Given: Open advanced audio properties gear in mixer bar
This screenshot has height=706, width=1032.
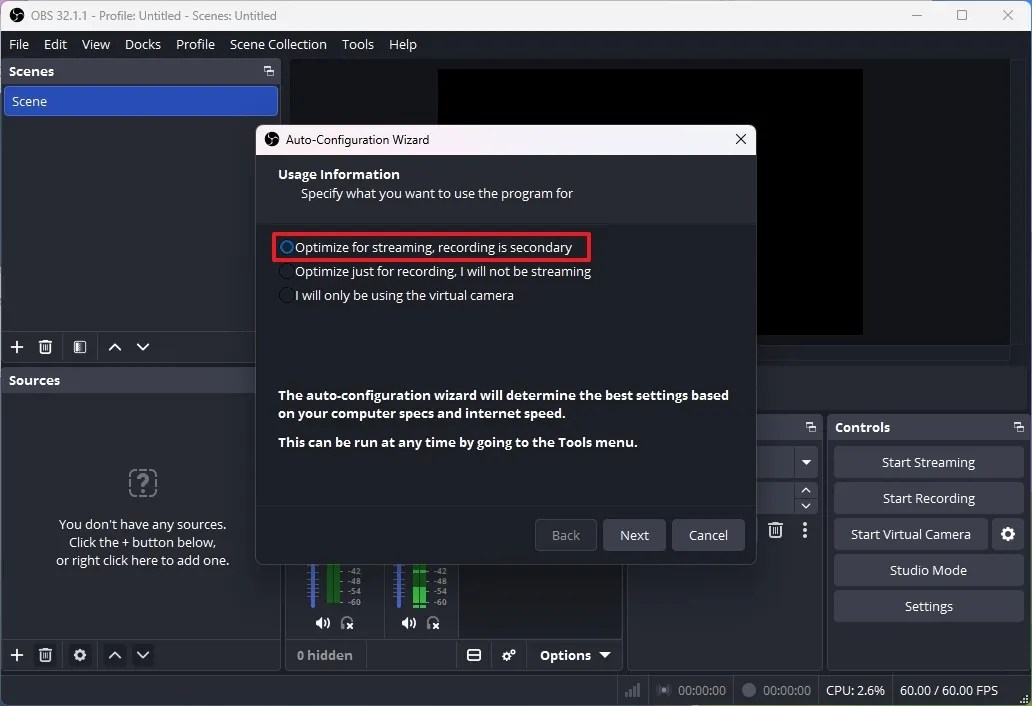Looking at the screenshot, I should (509, 655).
